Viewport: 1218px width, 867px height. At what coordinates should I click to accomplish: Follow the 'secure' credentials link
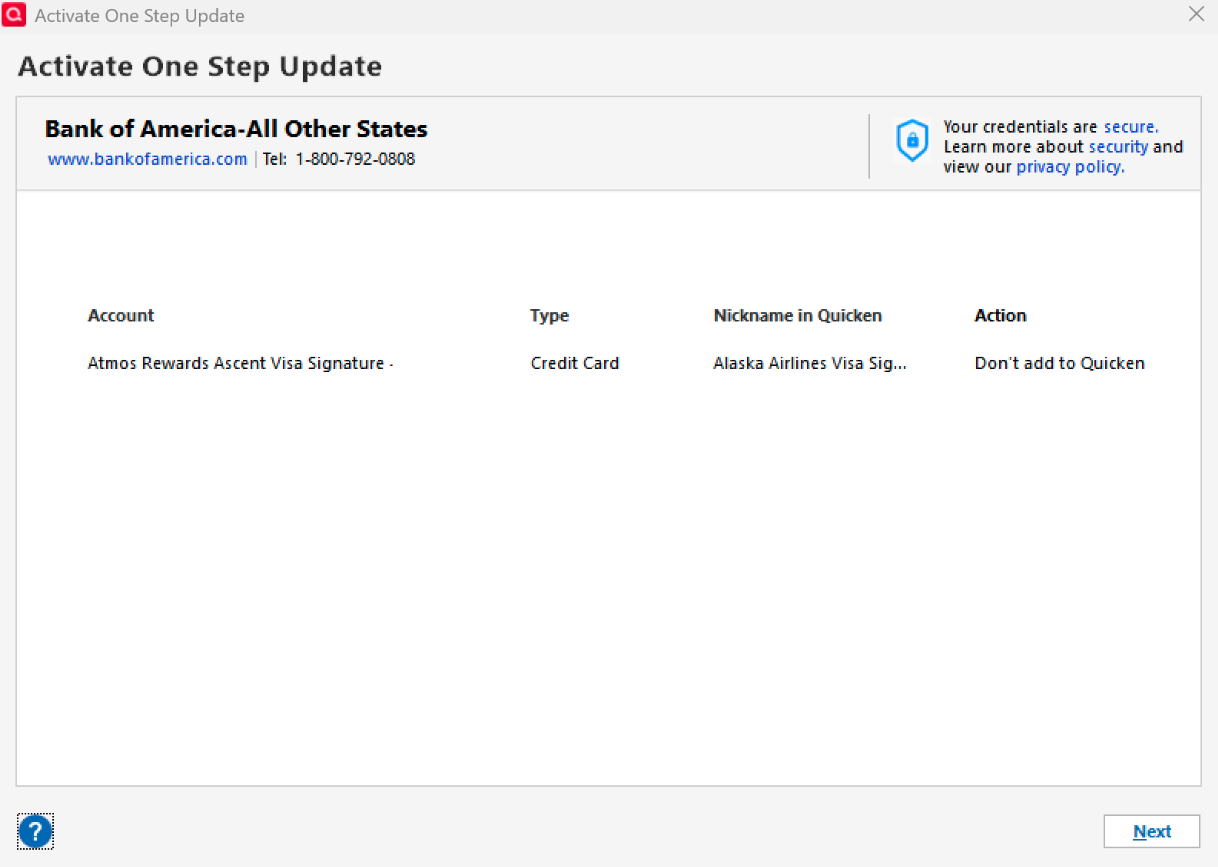click(x=1131, y=127)
